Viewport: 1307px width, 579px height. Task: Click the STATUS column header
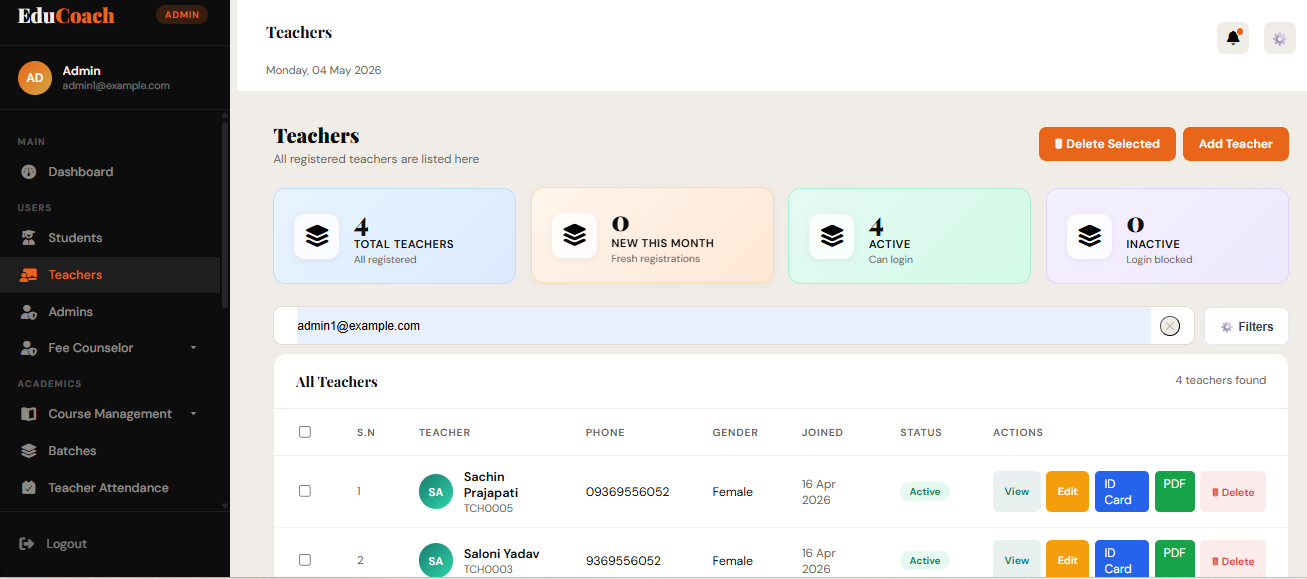tap(921, 433)
